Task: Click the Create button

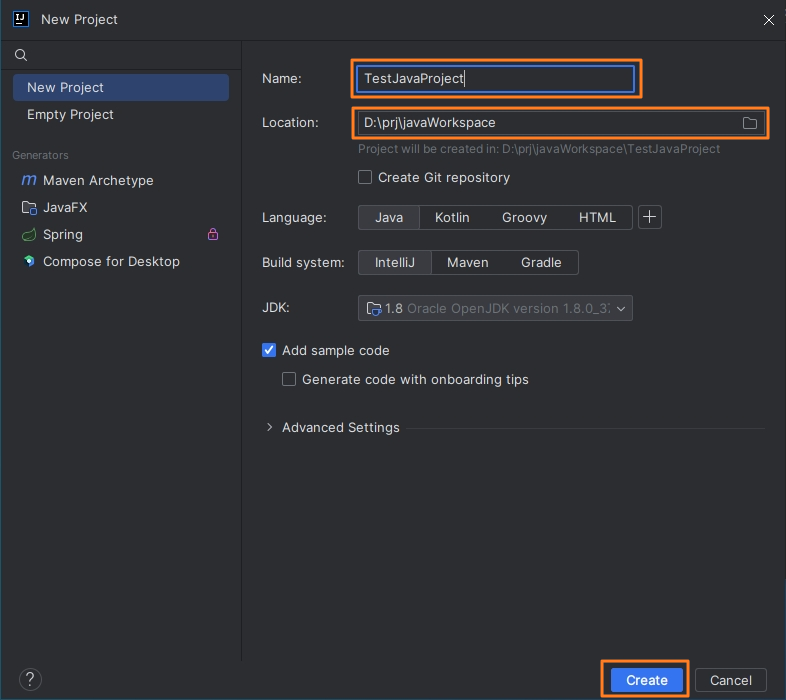Action: coord(647,680)
